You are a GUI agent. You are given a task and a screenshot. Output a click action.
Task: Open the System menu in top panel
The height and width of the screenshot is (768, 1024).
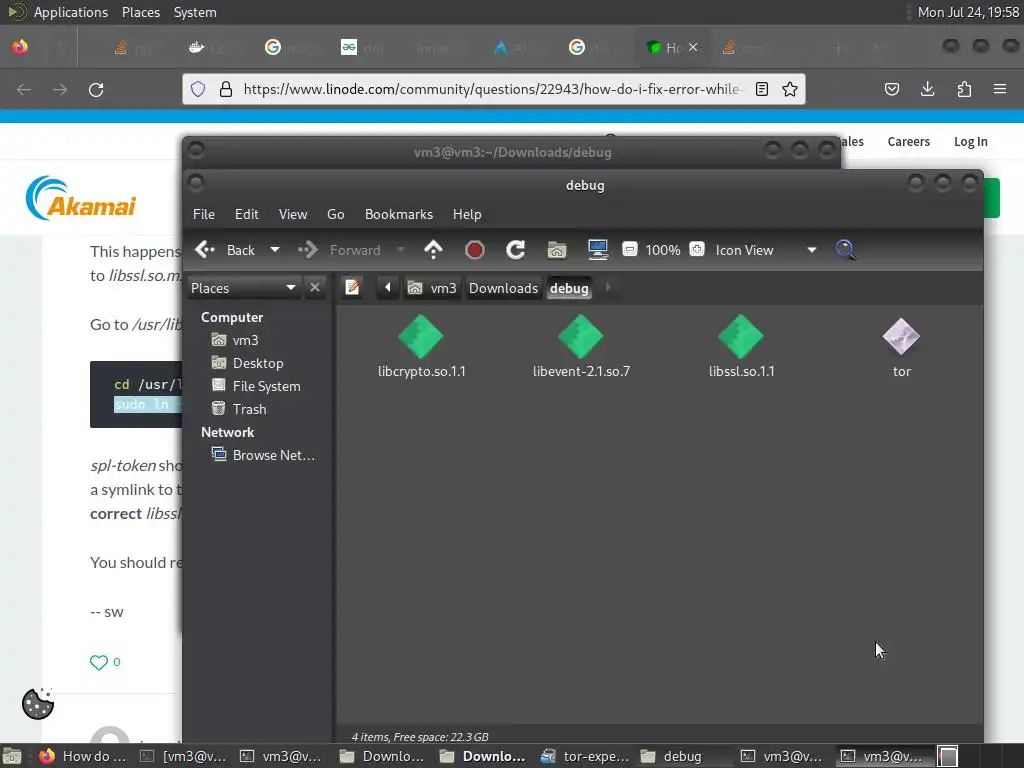click(x=195, y=12)
